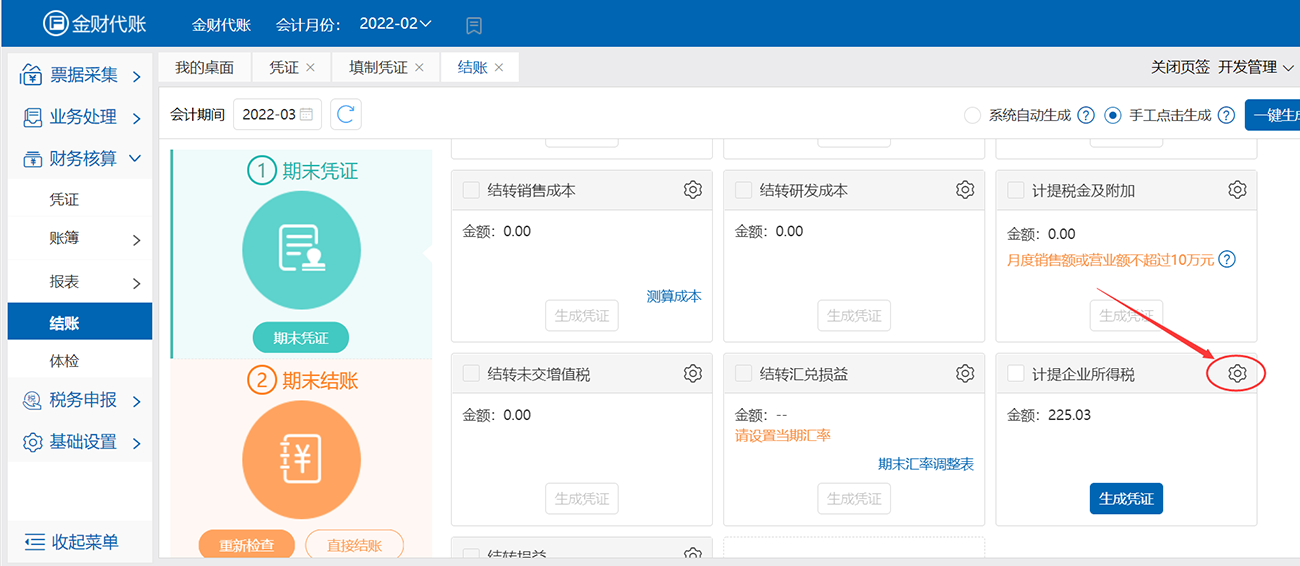The width and height of the screenshot is (1300, 566).
Task: Click the message icon in top header
Action: point(475,24)
